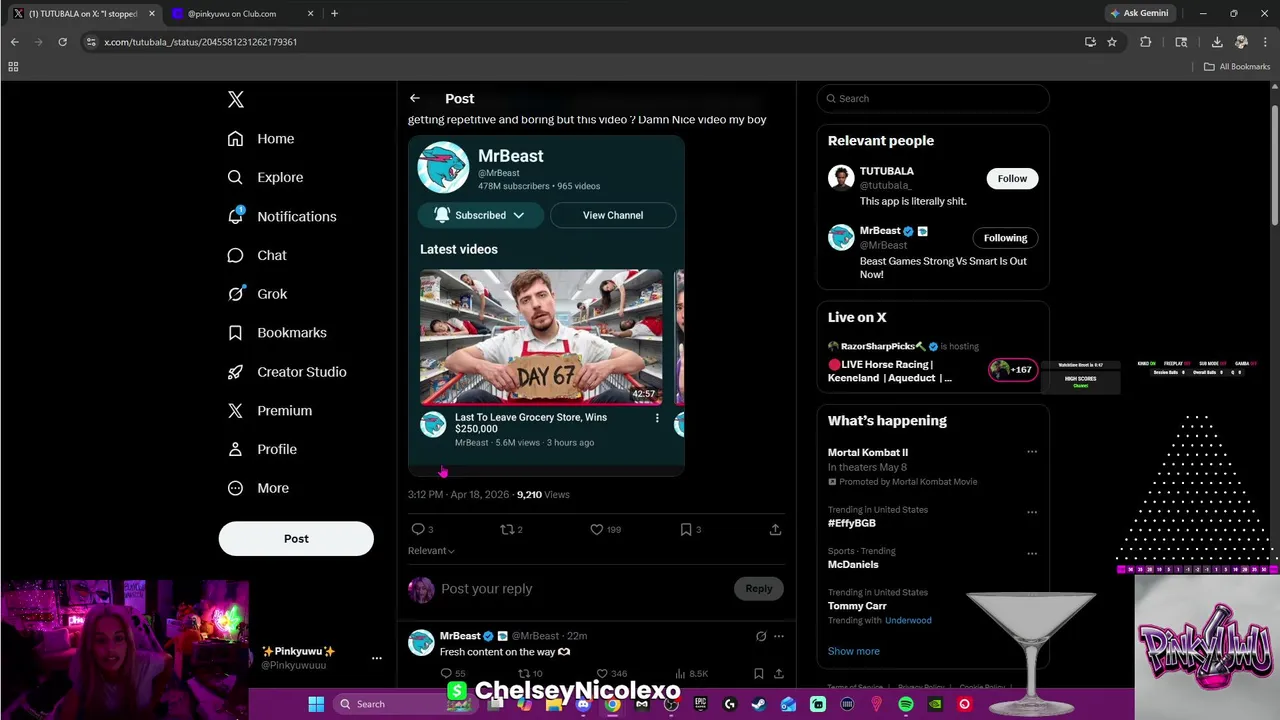
Task: Open the Chrome three-dot menu
Action: click(1265, 42)
